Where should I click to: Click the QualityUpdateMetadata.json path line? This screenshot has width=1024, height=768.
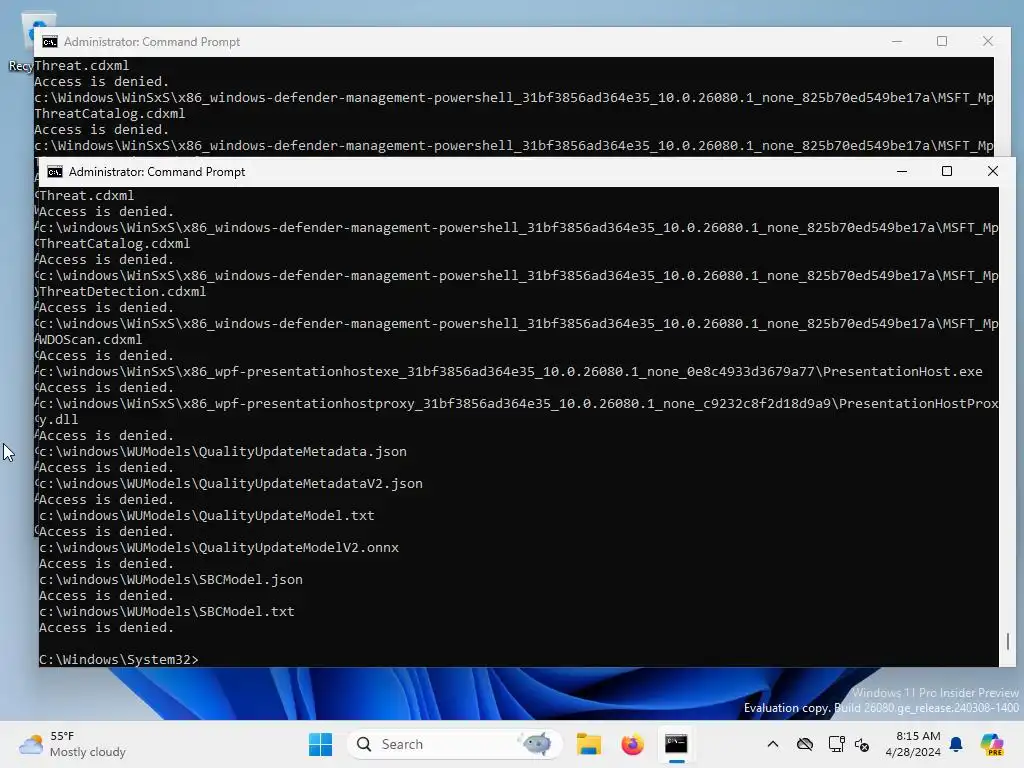(223, 451)
